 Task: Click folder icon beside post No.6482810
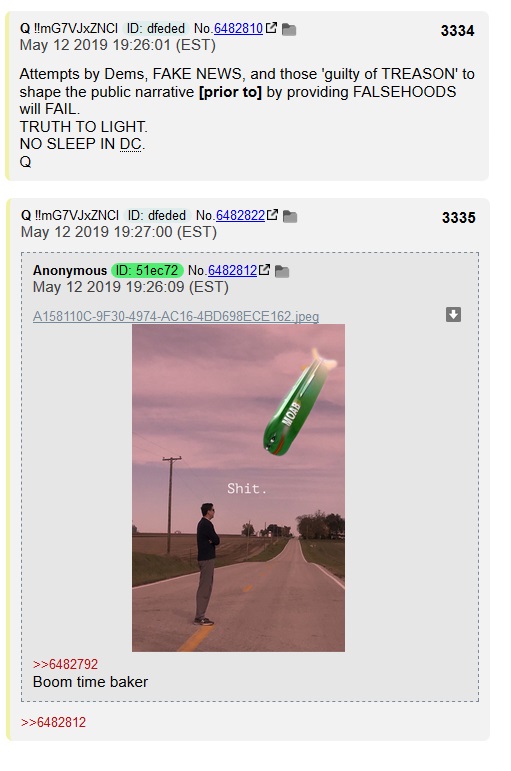(289, 30)
